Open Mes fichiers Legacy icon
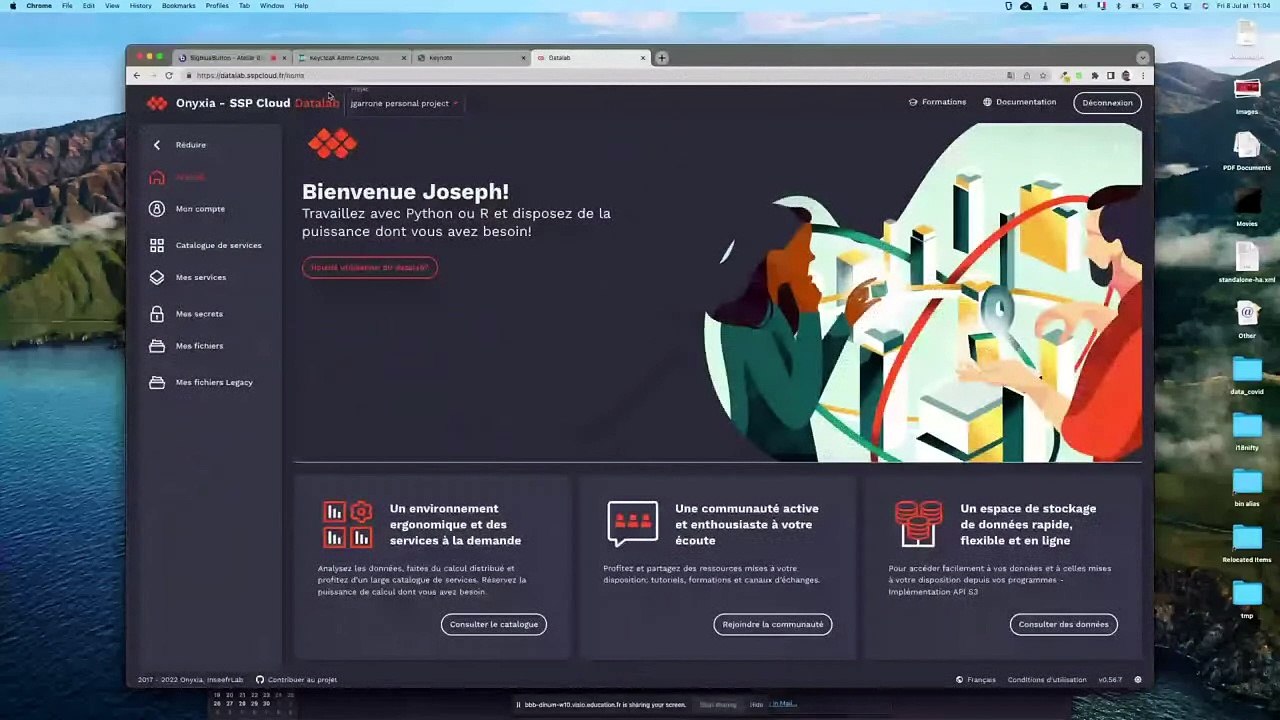The image size is (1280, 720). coord(157,382)
